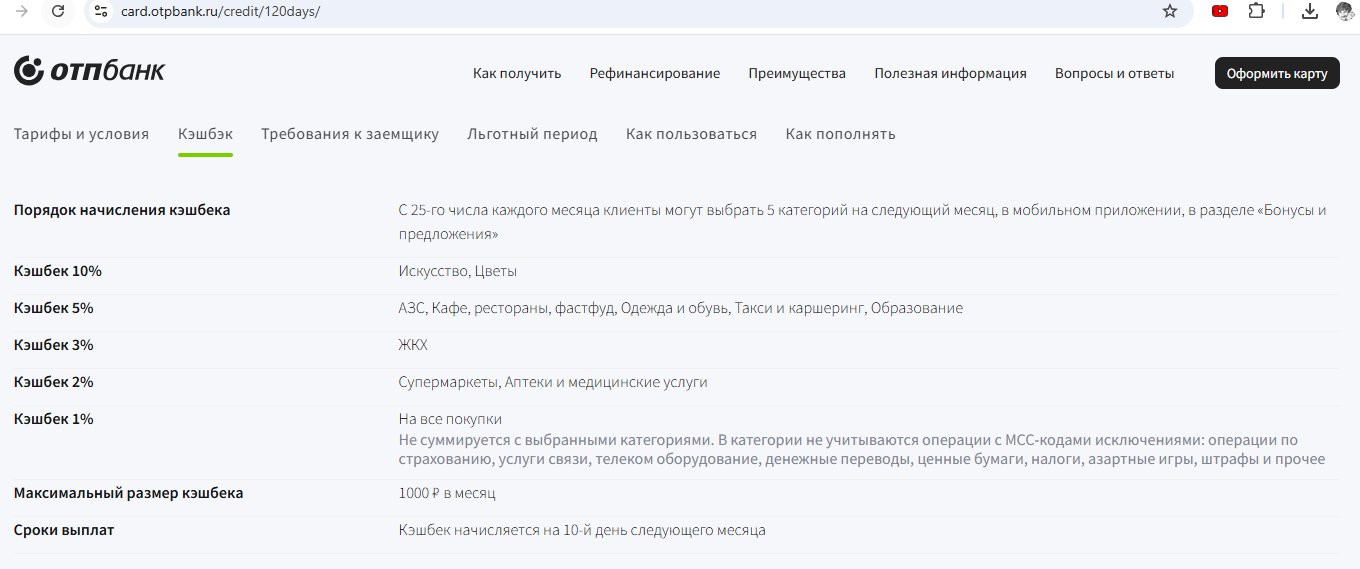
Task: Select Преимущества in the top navigation
Action: (x=797, y=73)
